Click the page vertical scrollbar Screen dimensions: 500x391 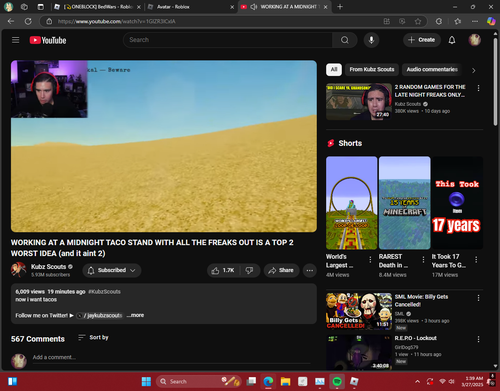[x=495, y=81]
